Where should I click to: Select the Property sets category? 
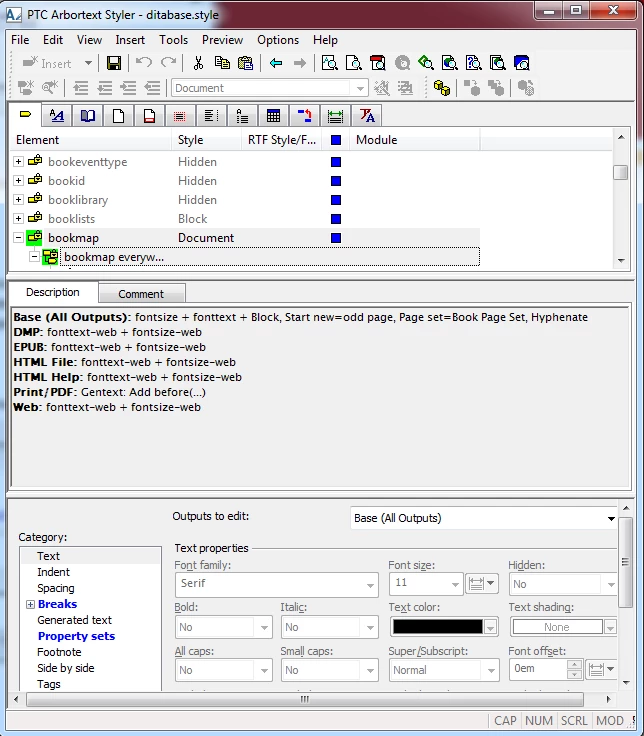(x=76, y=636)
